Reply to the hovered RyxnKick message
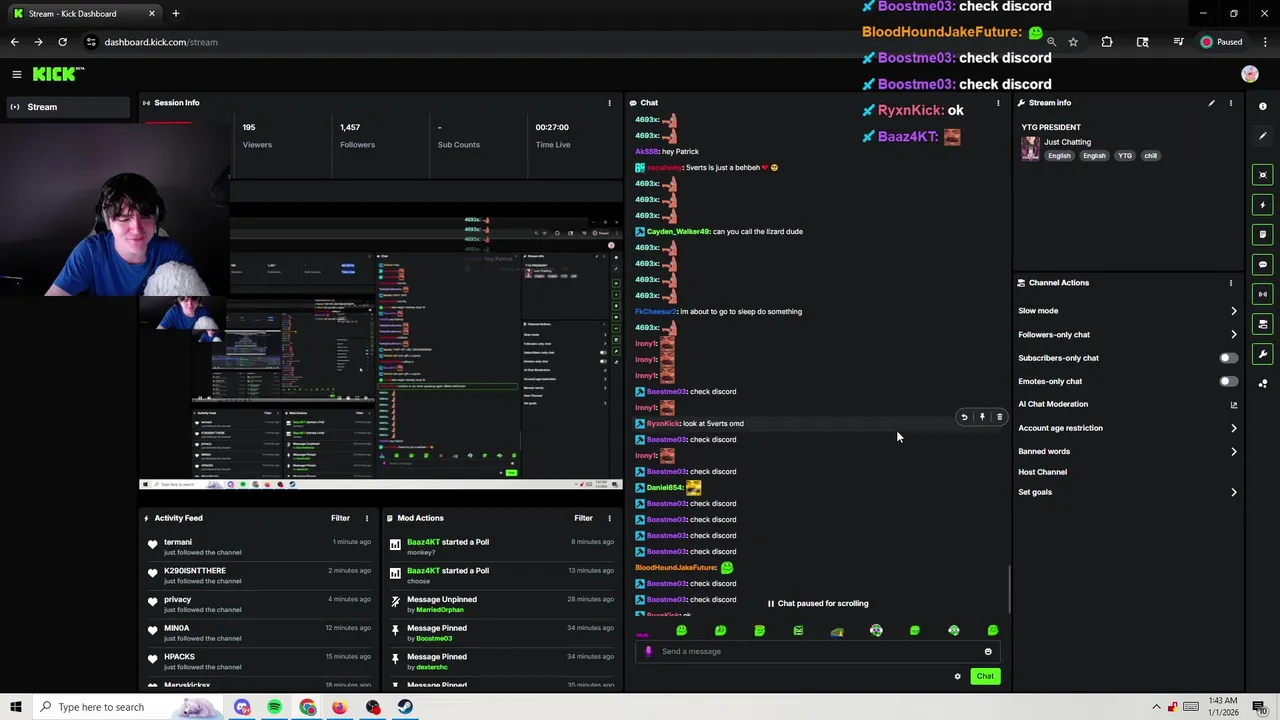This screenshot has height=720, width=1280. point(964,417)
